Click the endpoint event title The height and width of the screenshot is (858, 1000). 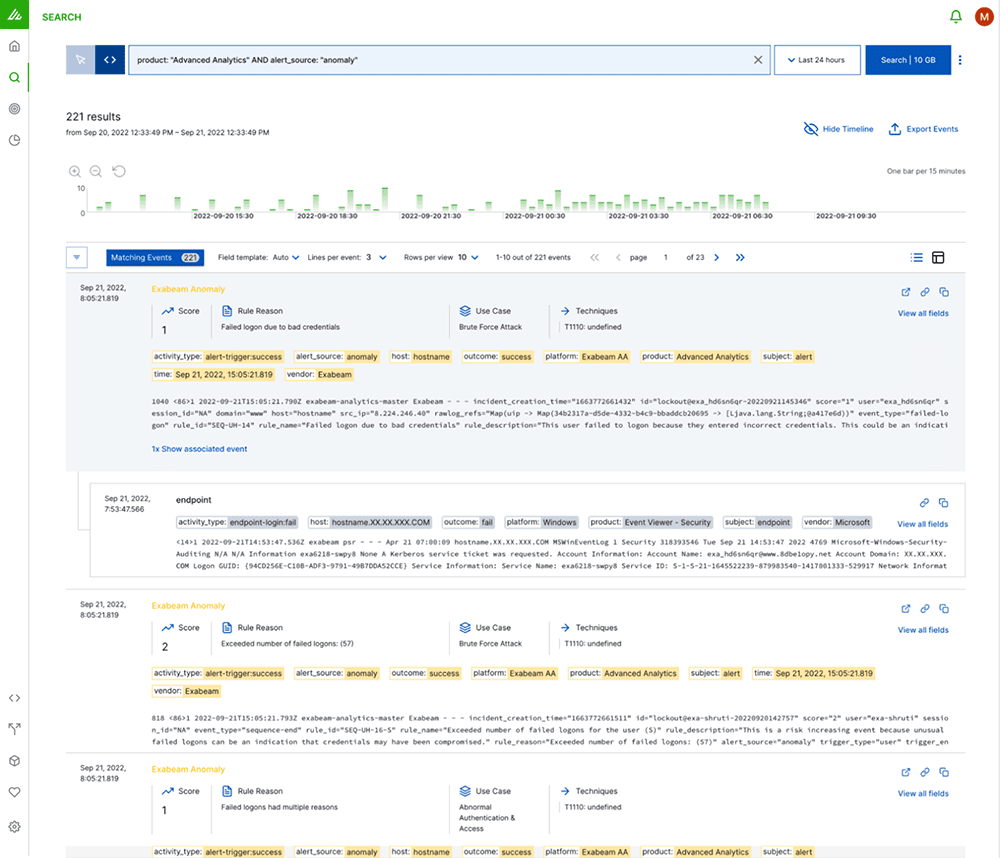pyautogui.click(x=193, y=499)
